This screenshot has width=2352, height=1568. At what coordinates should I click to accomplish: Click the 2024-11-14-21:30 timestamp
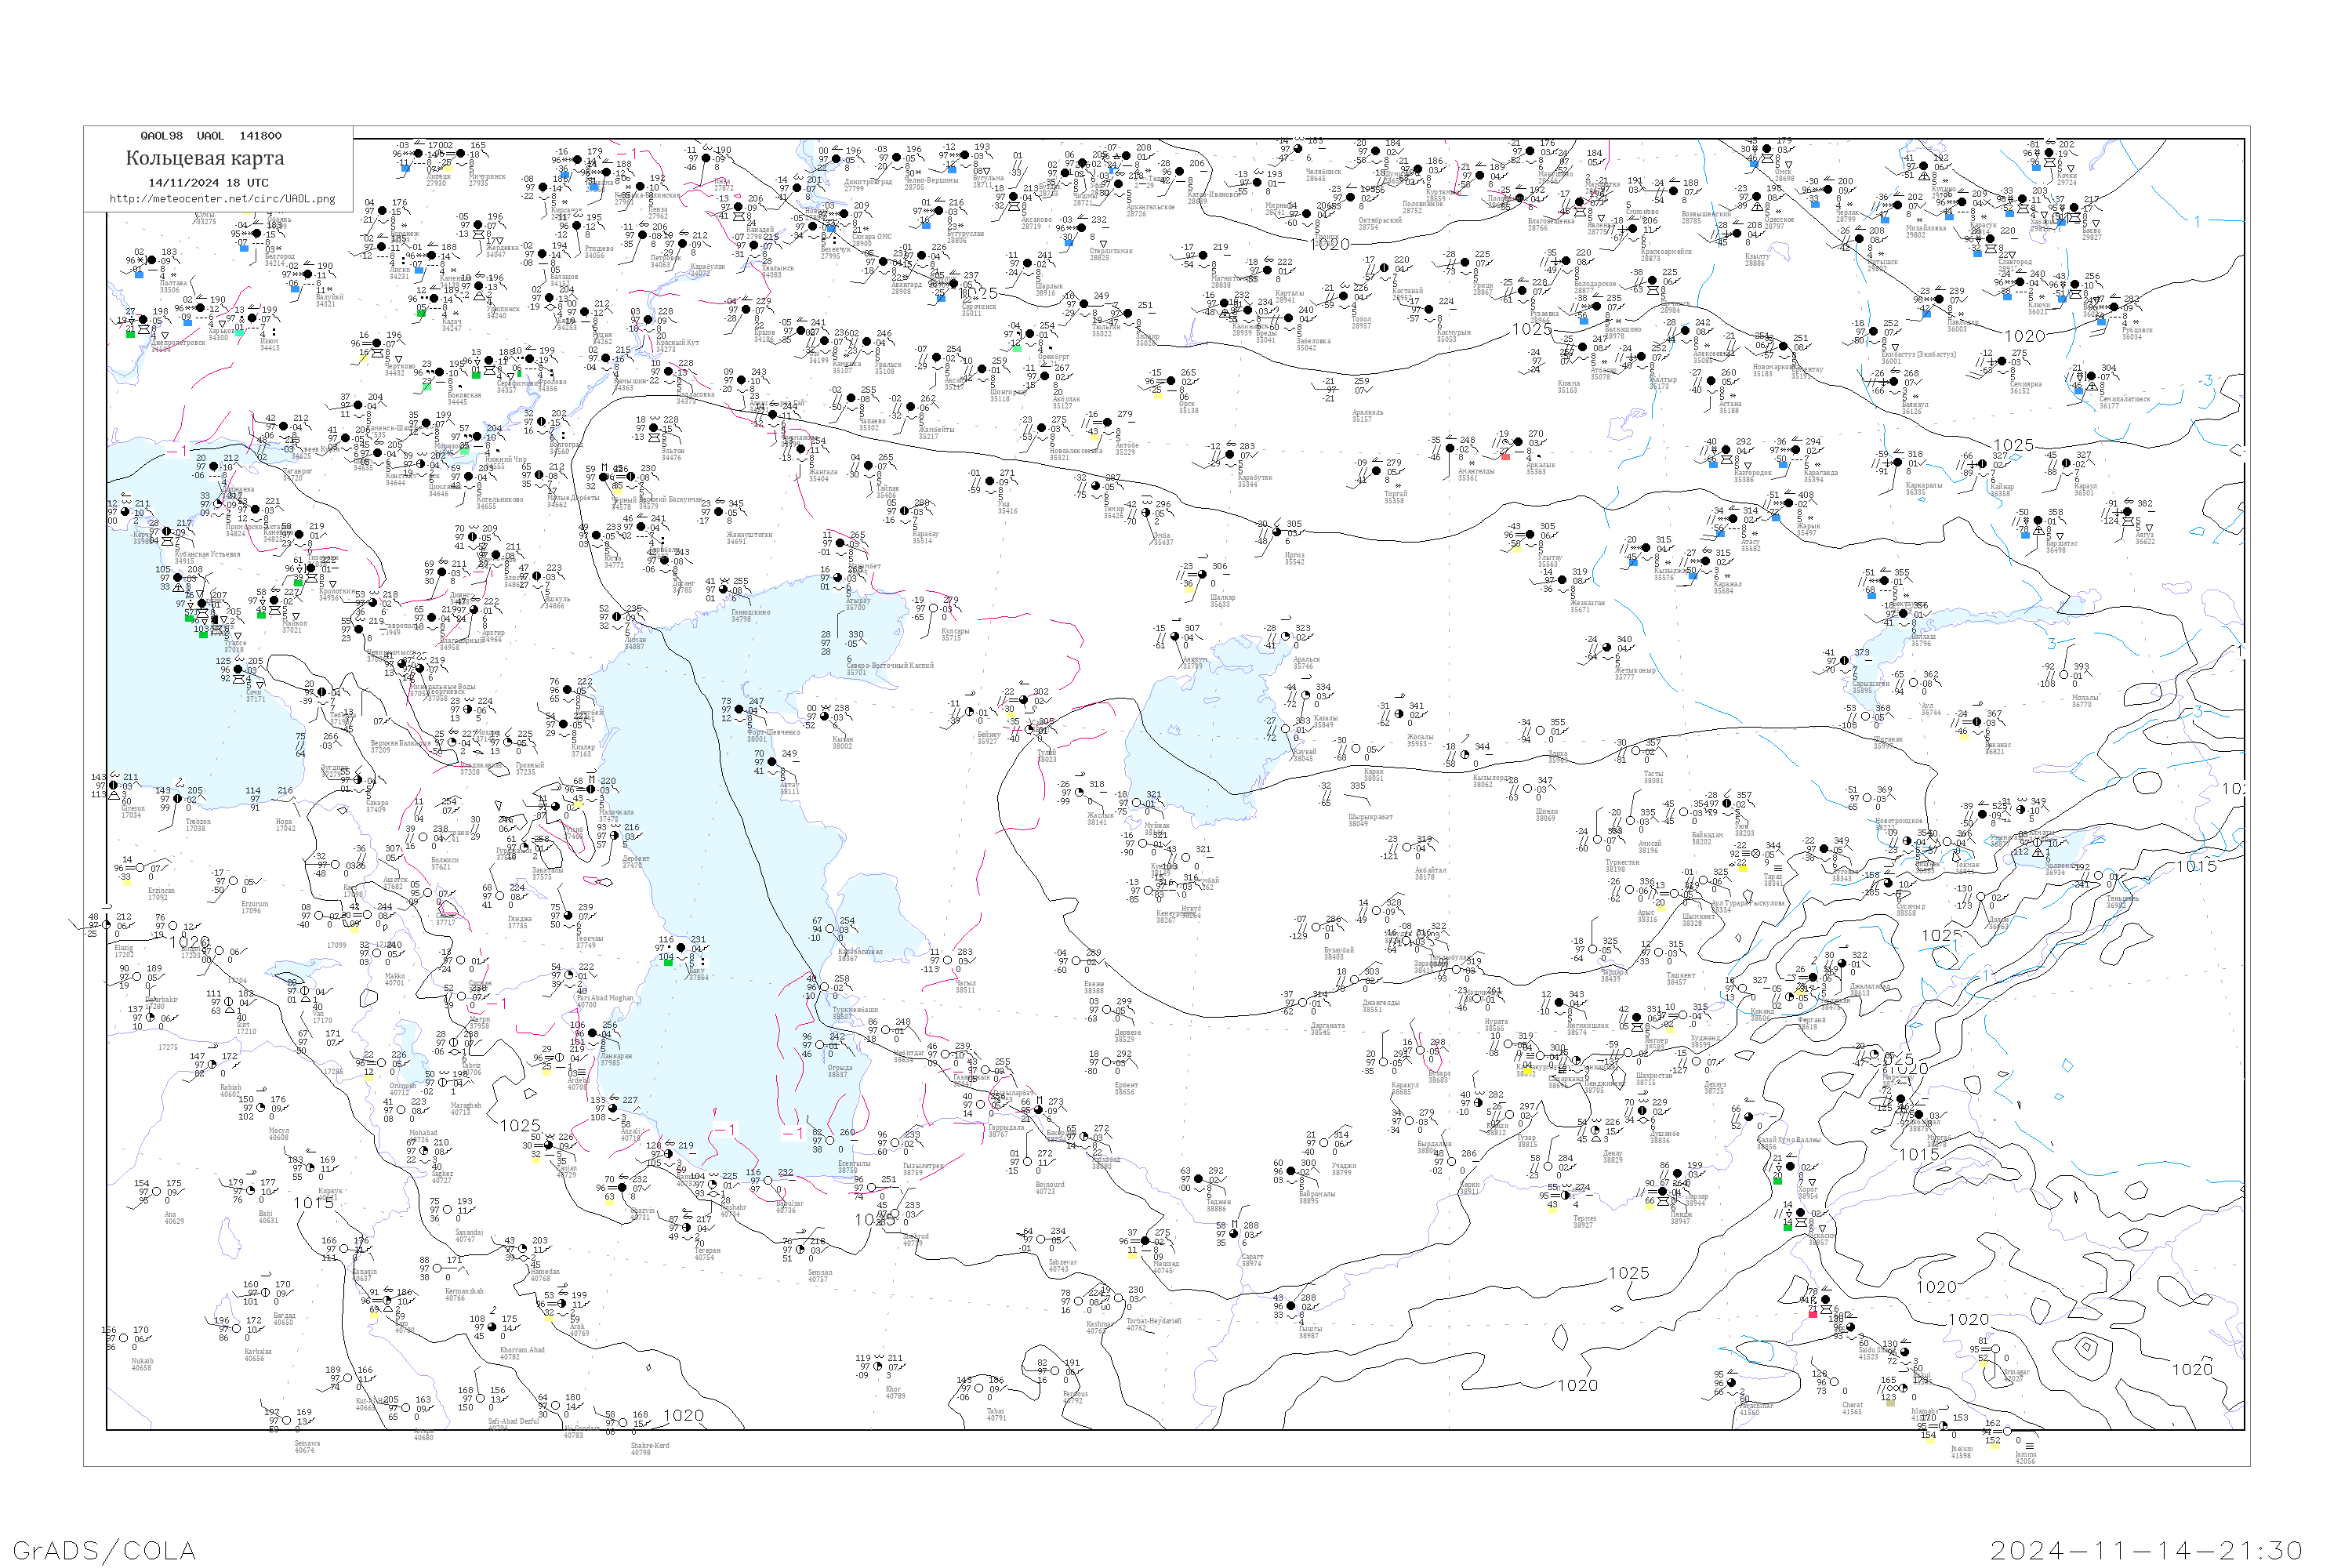2146,1550
